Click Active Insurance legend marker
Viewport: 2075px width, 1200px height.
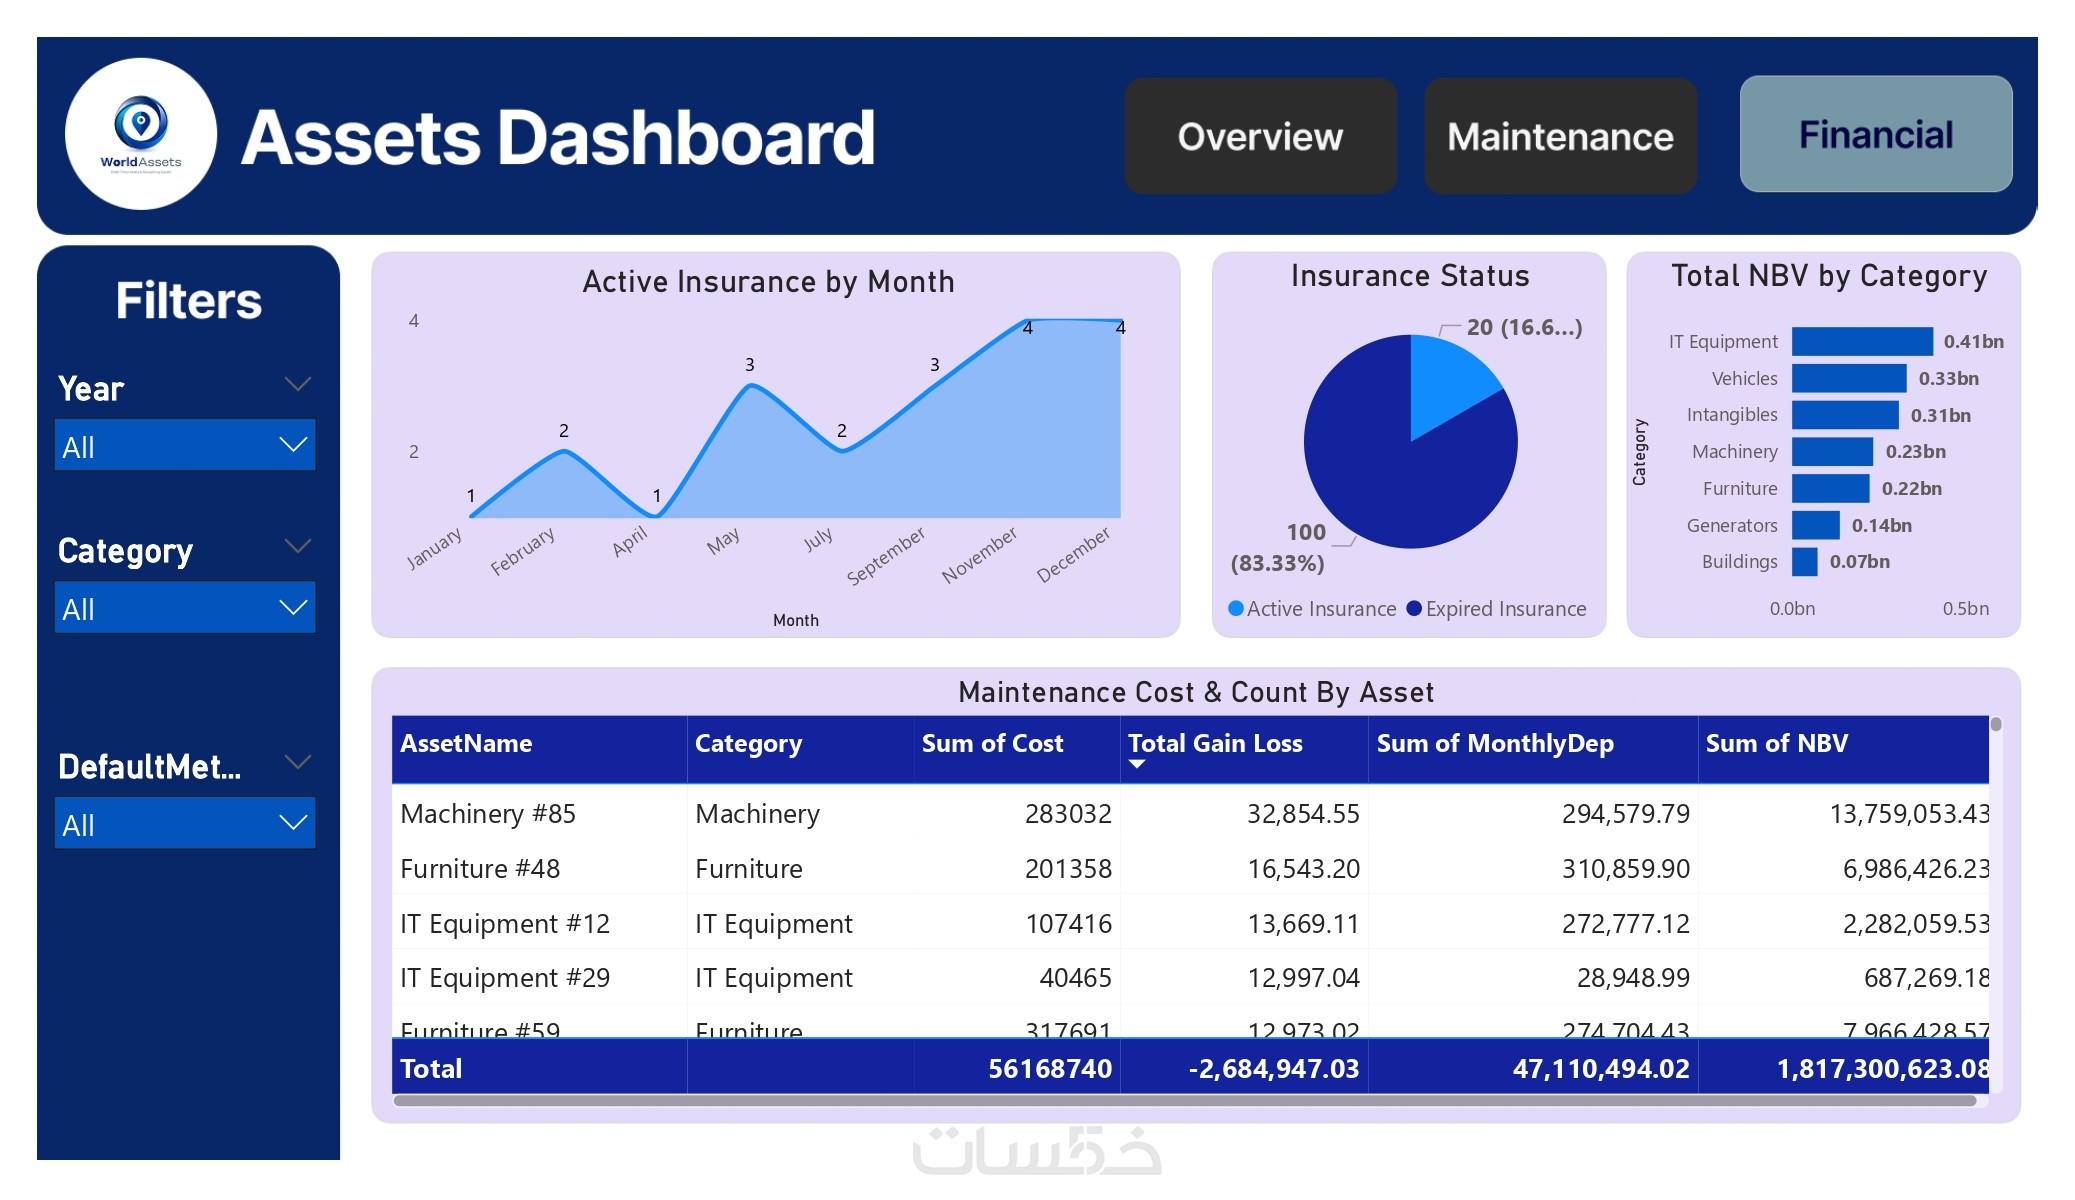pyautogui.click(x=1236, y=608)
